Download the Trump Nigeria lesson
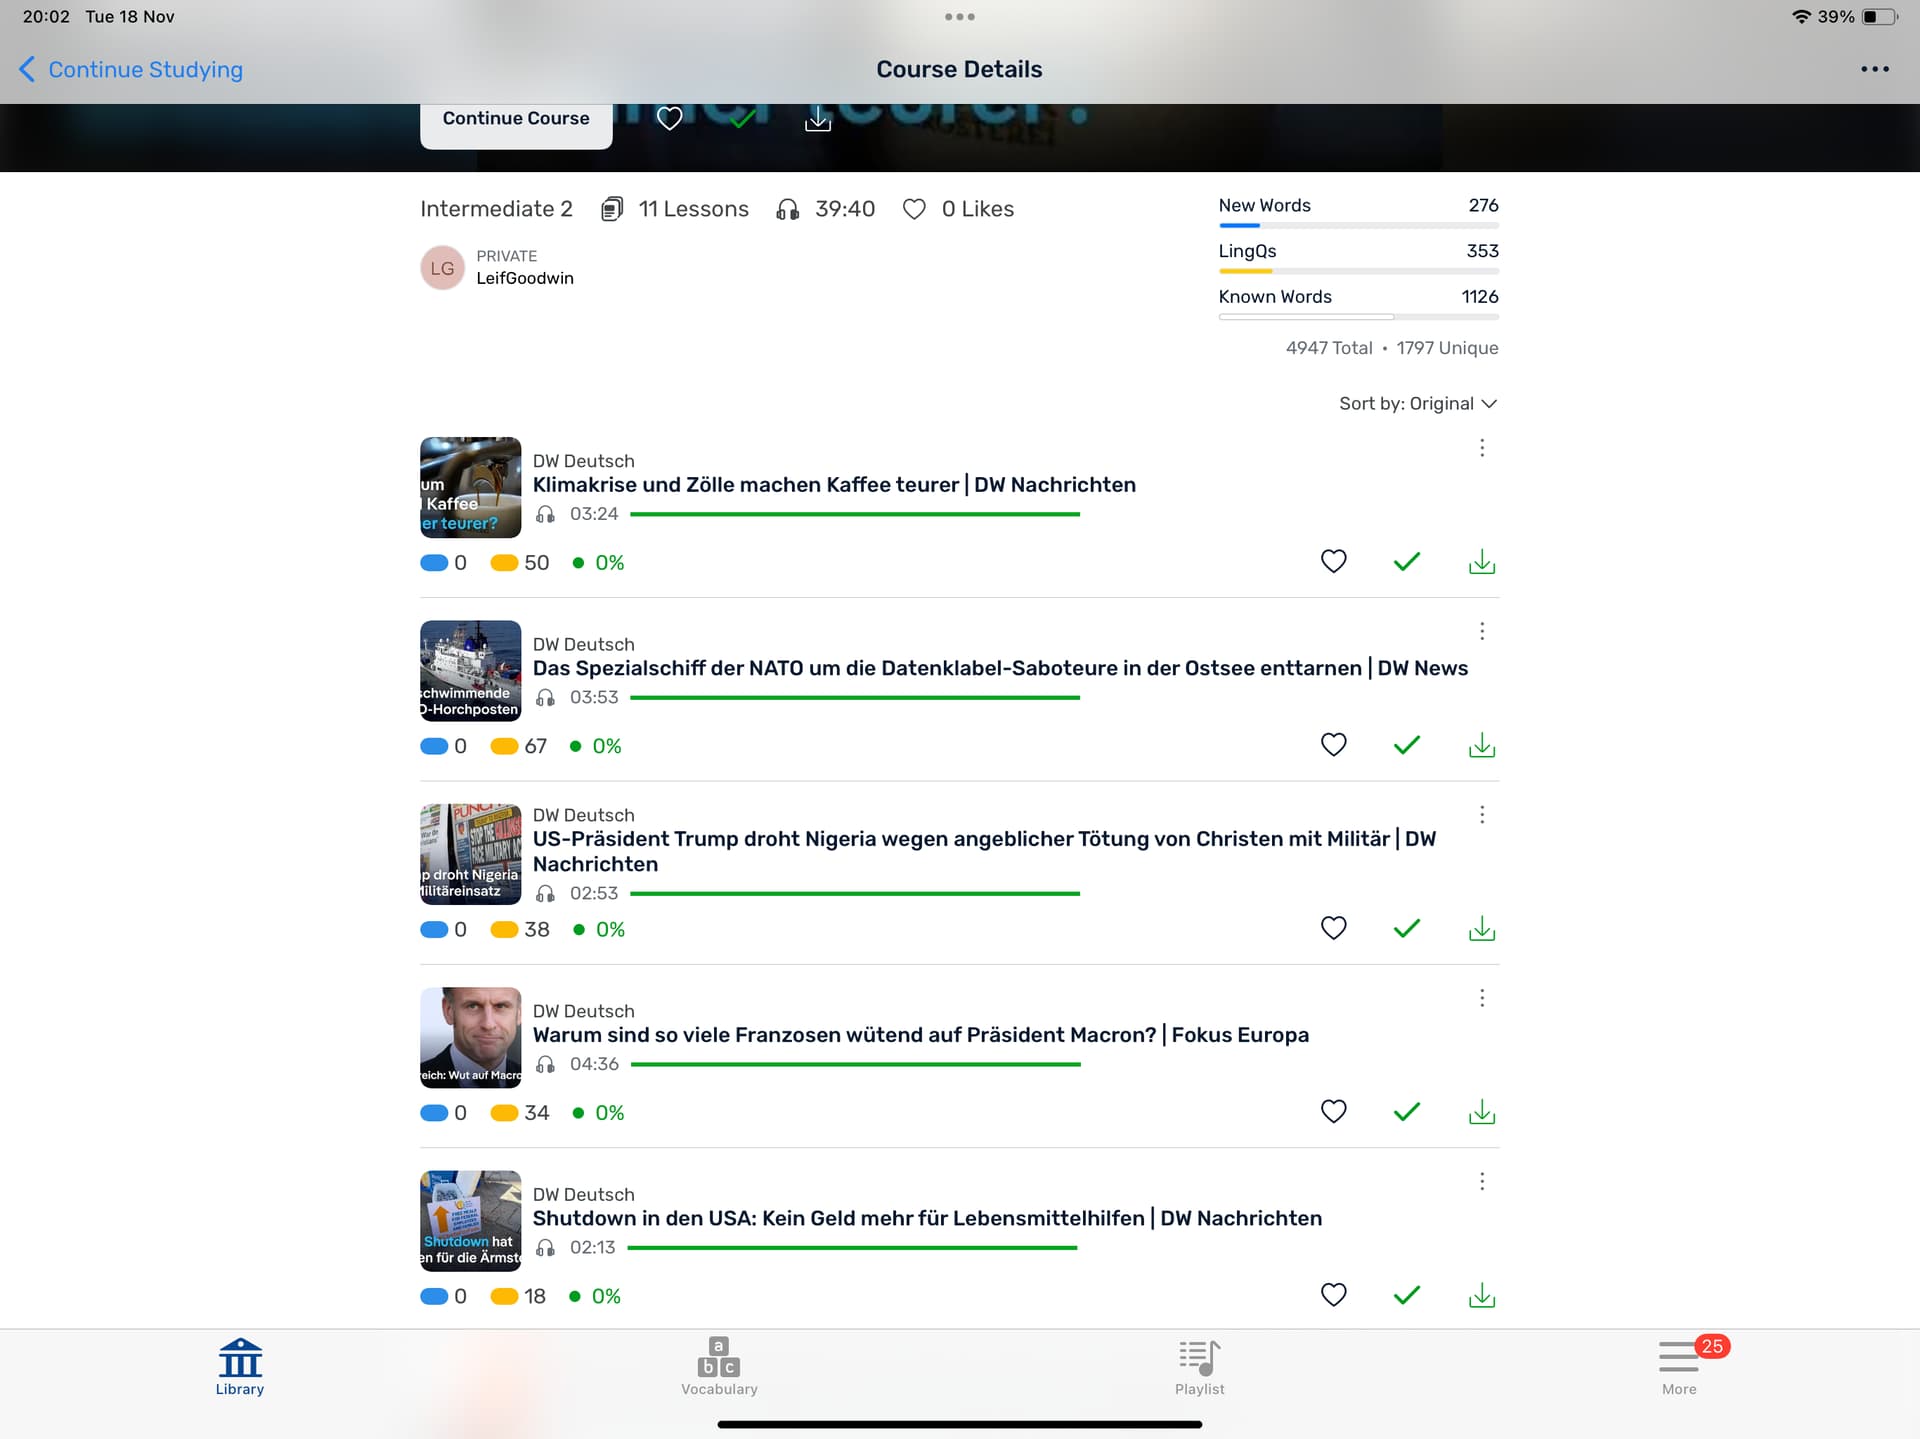Viewport: 1920px width, 1439px height. [1481, 929]
